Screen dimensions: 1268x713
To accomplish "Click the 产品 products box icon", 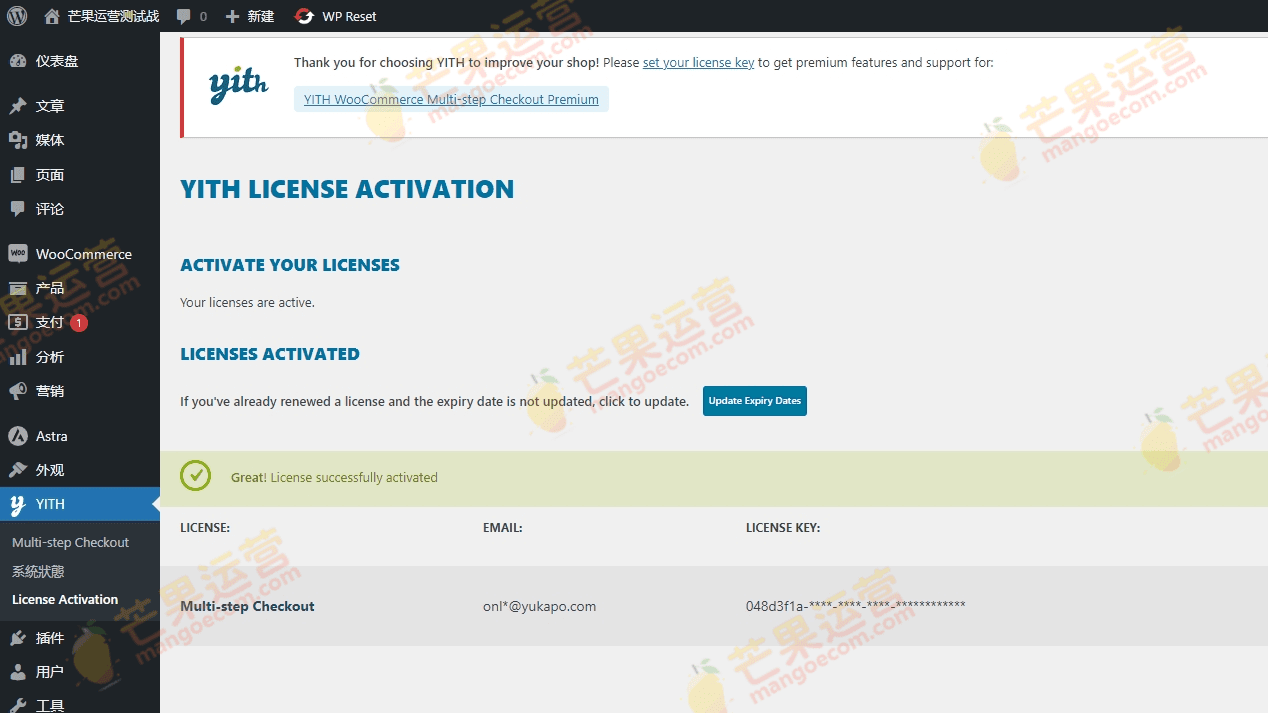I will pyautogui.click(x=18, y=288).
